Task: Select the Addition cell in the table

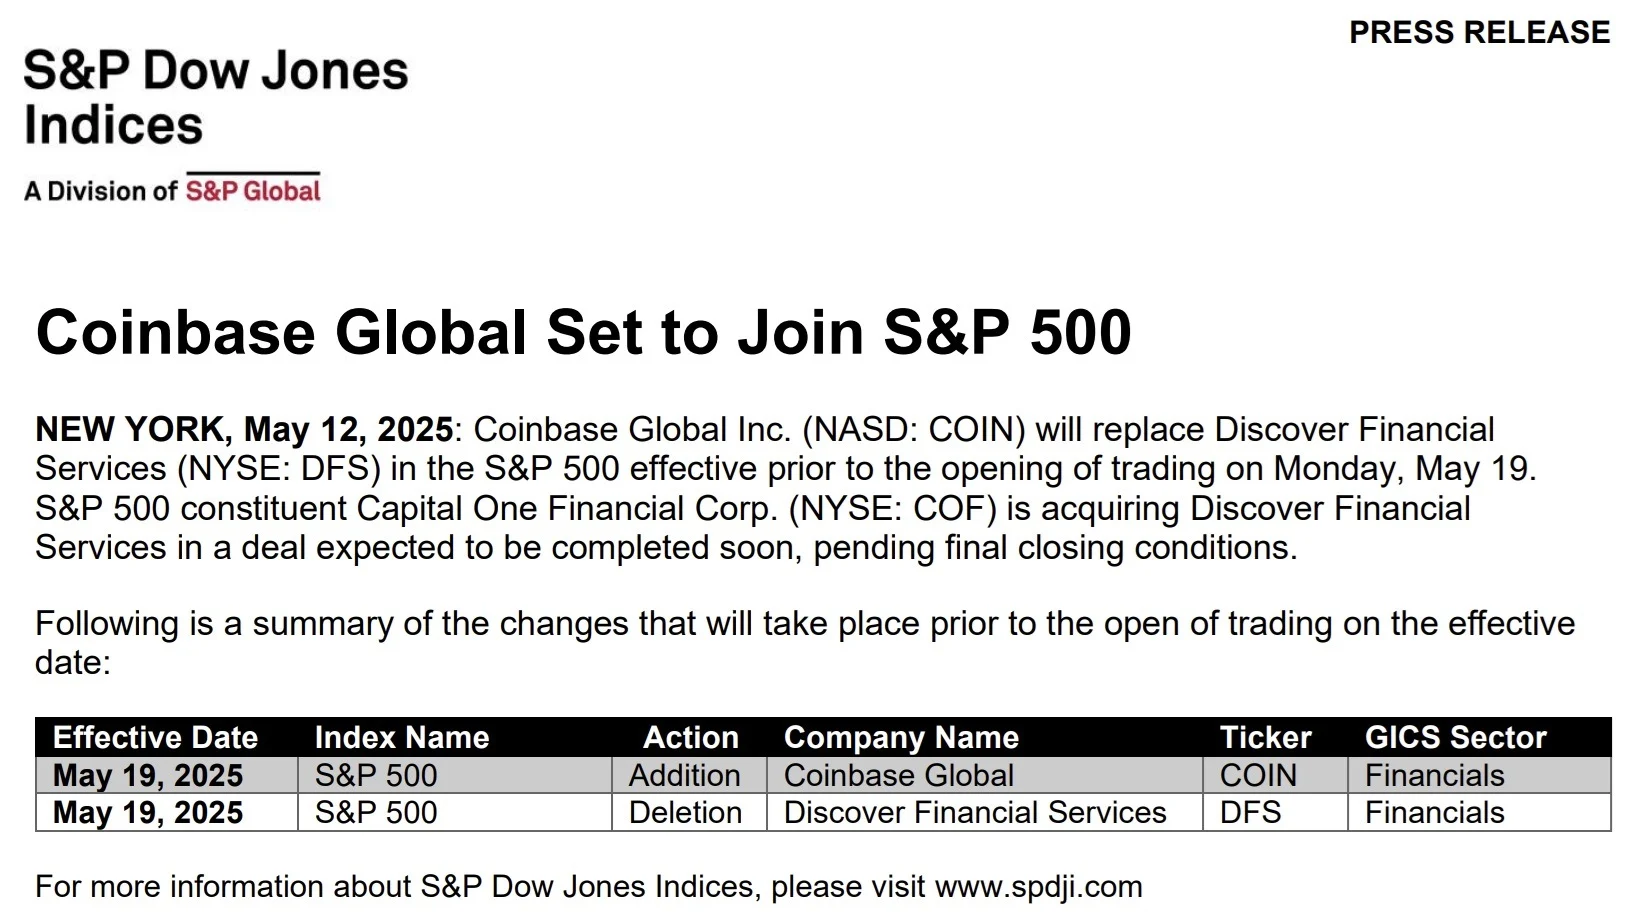Action: tap(685, 776)
